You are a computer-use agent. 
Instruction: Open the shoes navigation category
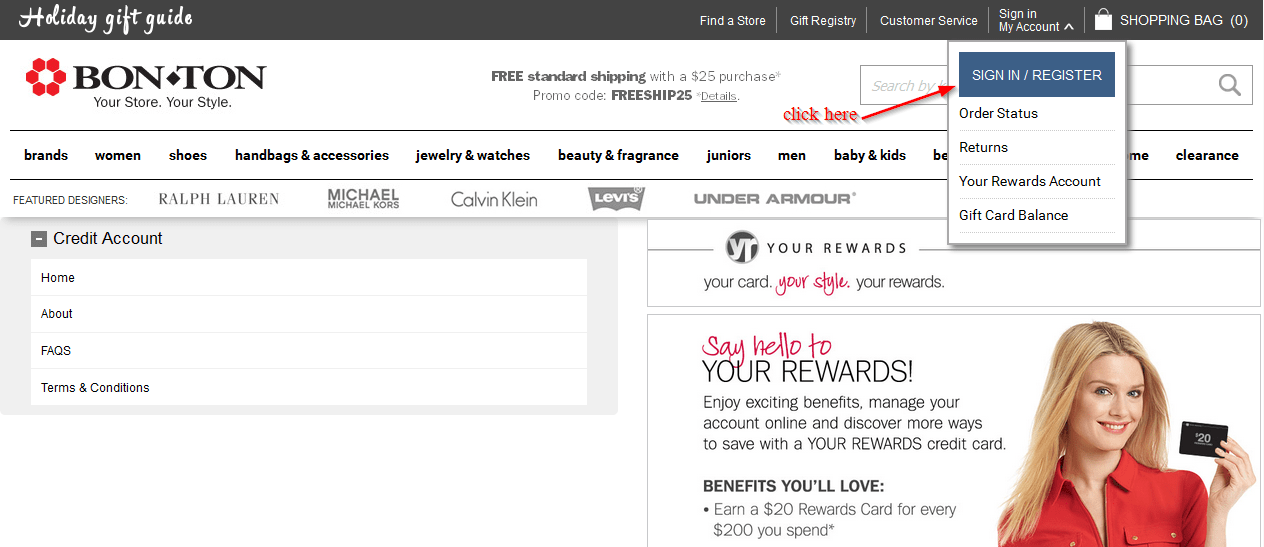pyautogui.click(x=188, y=155)
